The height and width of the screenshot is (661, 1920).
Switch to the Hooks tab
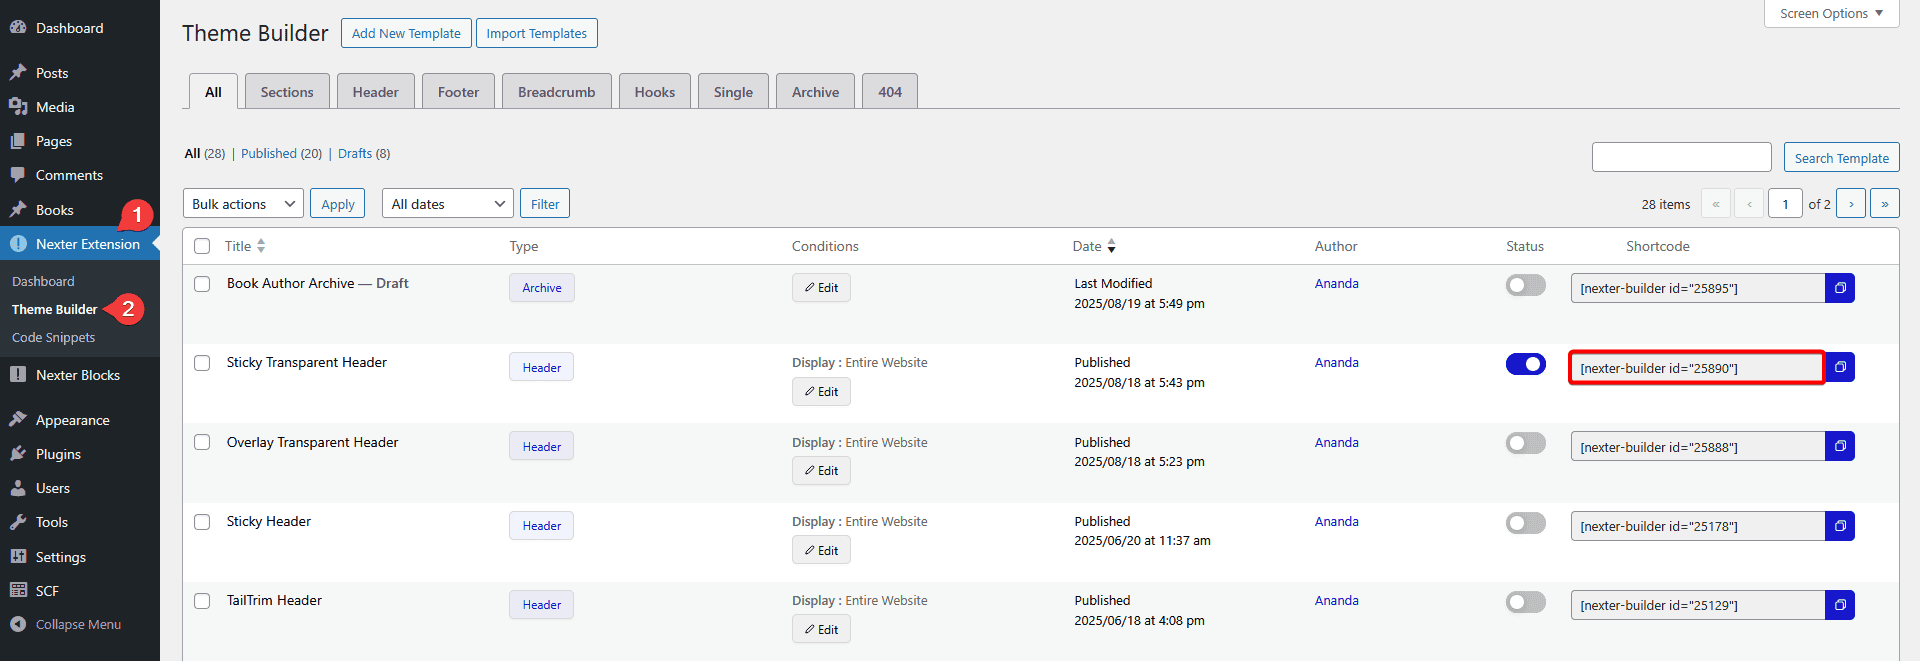[655, 92]
